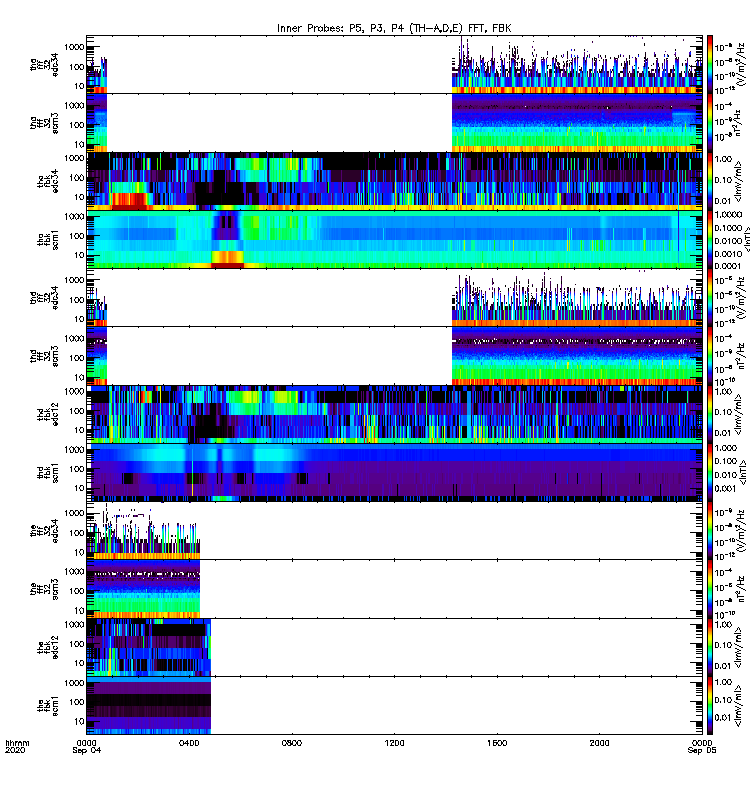This screenshot has width=750, height=800.
Task: Click the '0000 Sep 05' time axis label
Action: [x=702, y=746]
